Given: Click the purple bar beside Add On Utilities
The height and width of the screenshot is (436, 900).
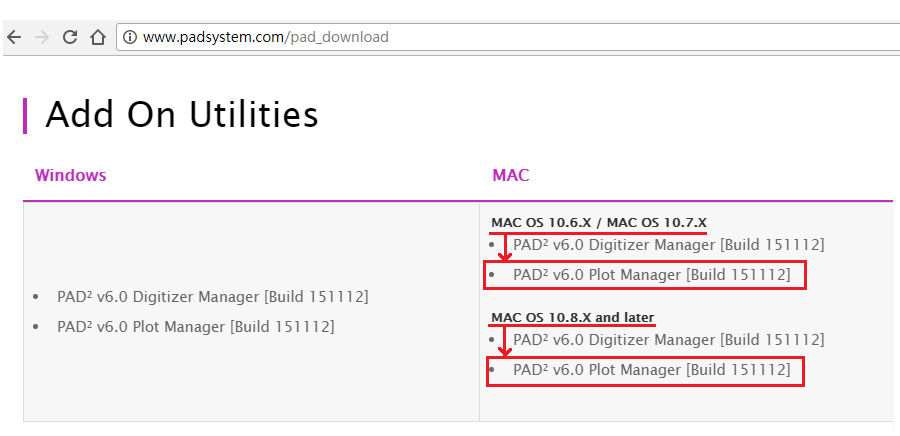Looking at the screenshot, I should pos(25,115).
